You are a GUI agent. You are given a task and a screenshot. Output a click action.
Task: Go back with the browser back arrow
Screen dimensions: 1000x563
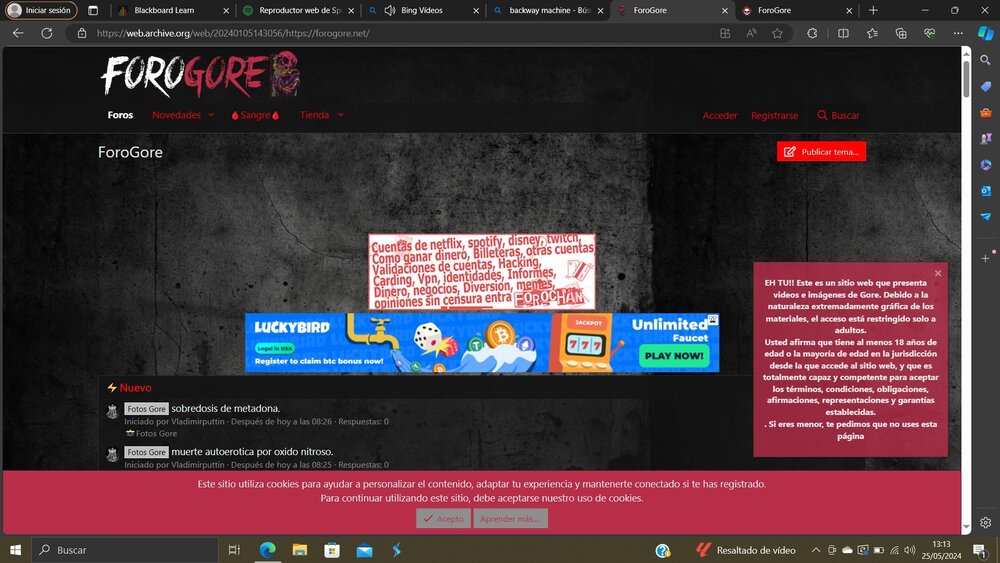[18, 33]
